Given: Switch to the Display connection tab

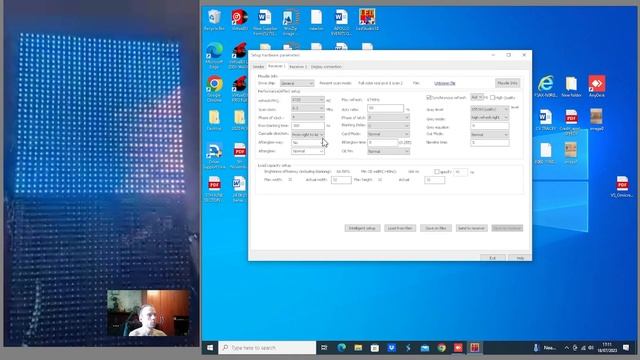Looking at the screenshot, I should pyautogui.click(x=326, y=67).
